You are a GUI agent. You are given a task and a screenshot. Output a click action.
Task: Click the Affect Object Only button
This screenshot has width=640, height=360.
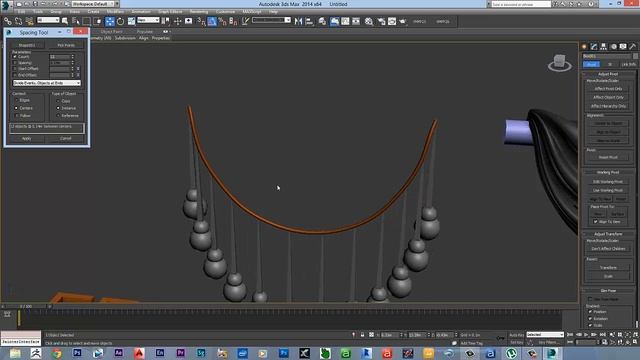pos(608,98)
